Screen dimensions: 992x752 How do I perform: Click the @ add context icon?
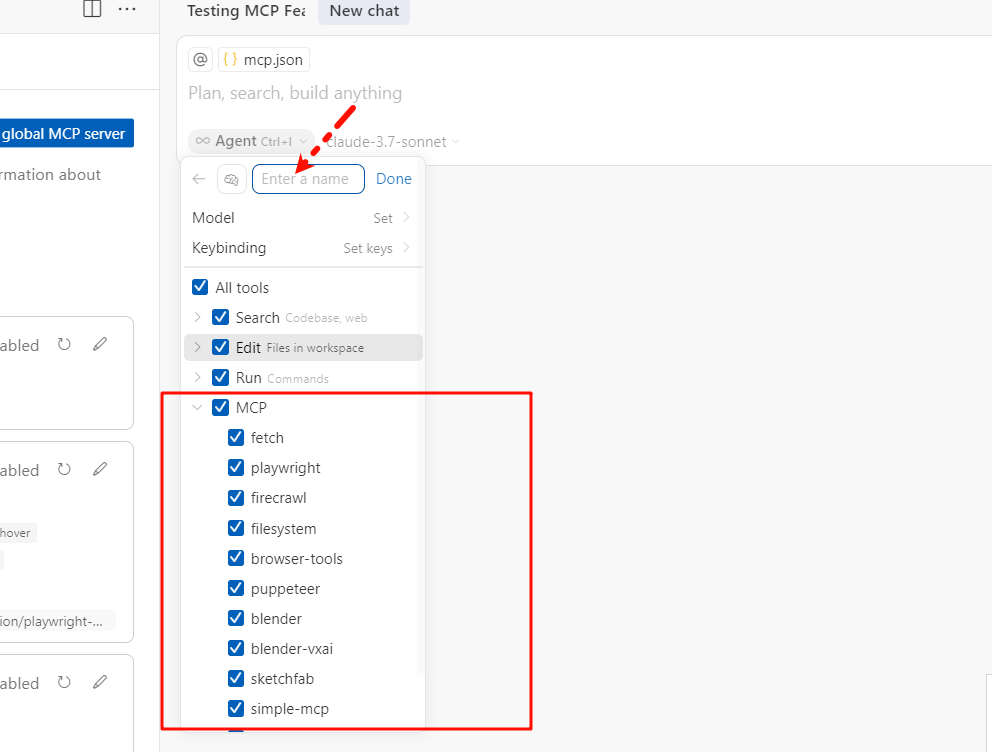point(200,59)
